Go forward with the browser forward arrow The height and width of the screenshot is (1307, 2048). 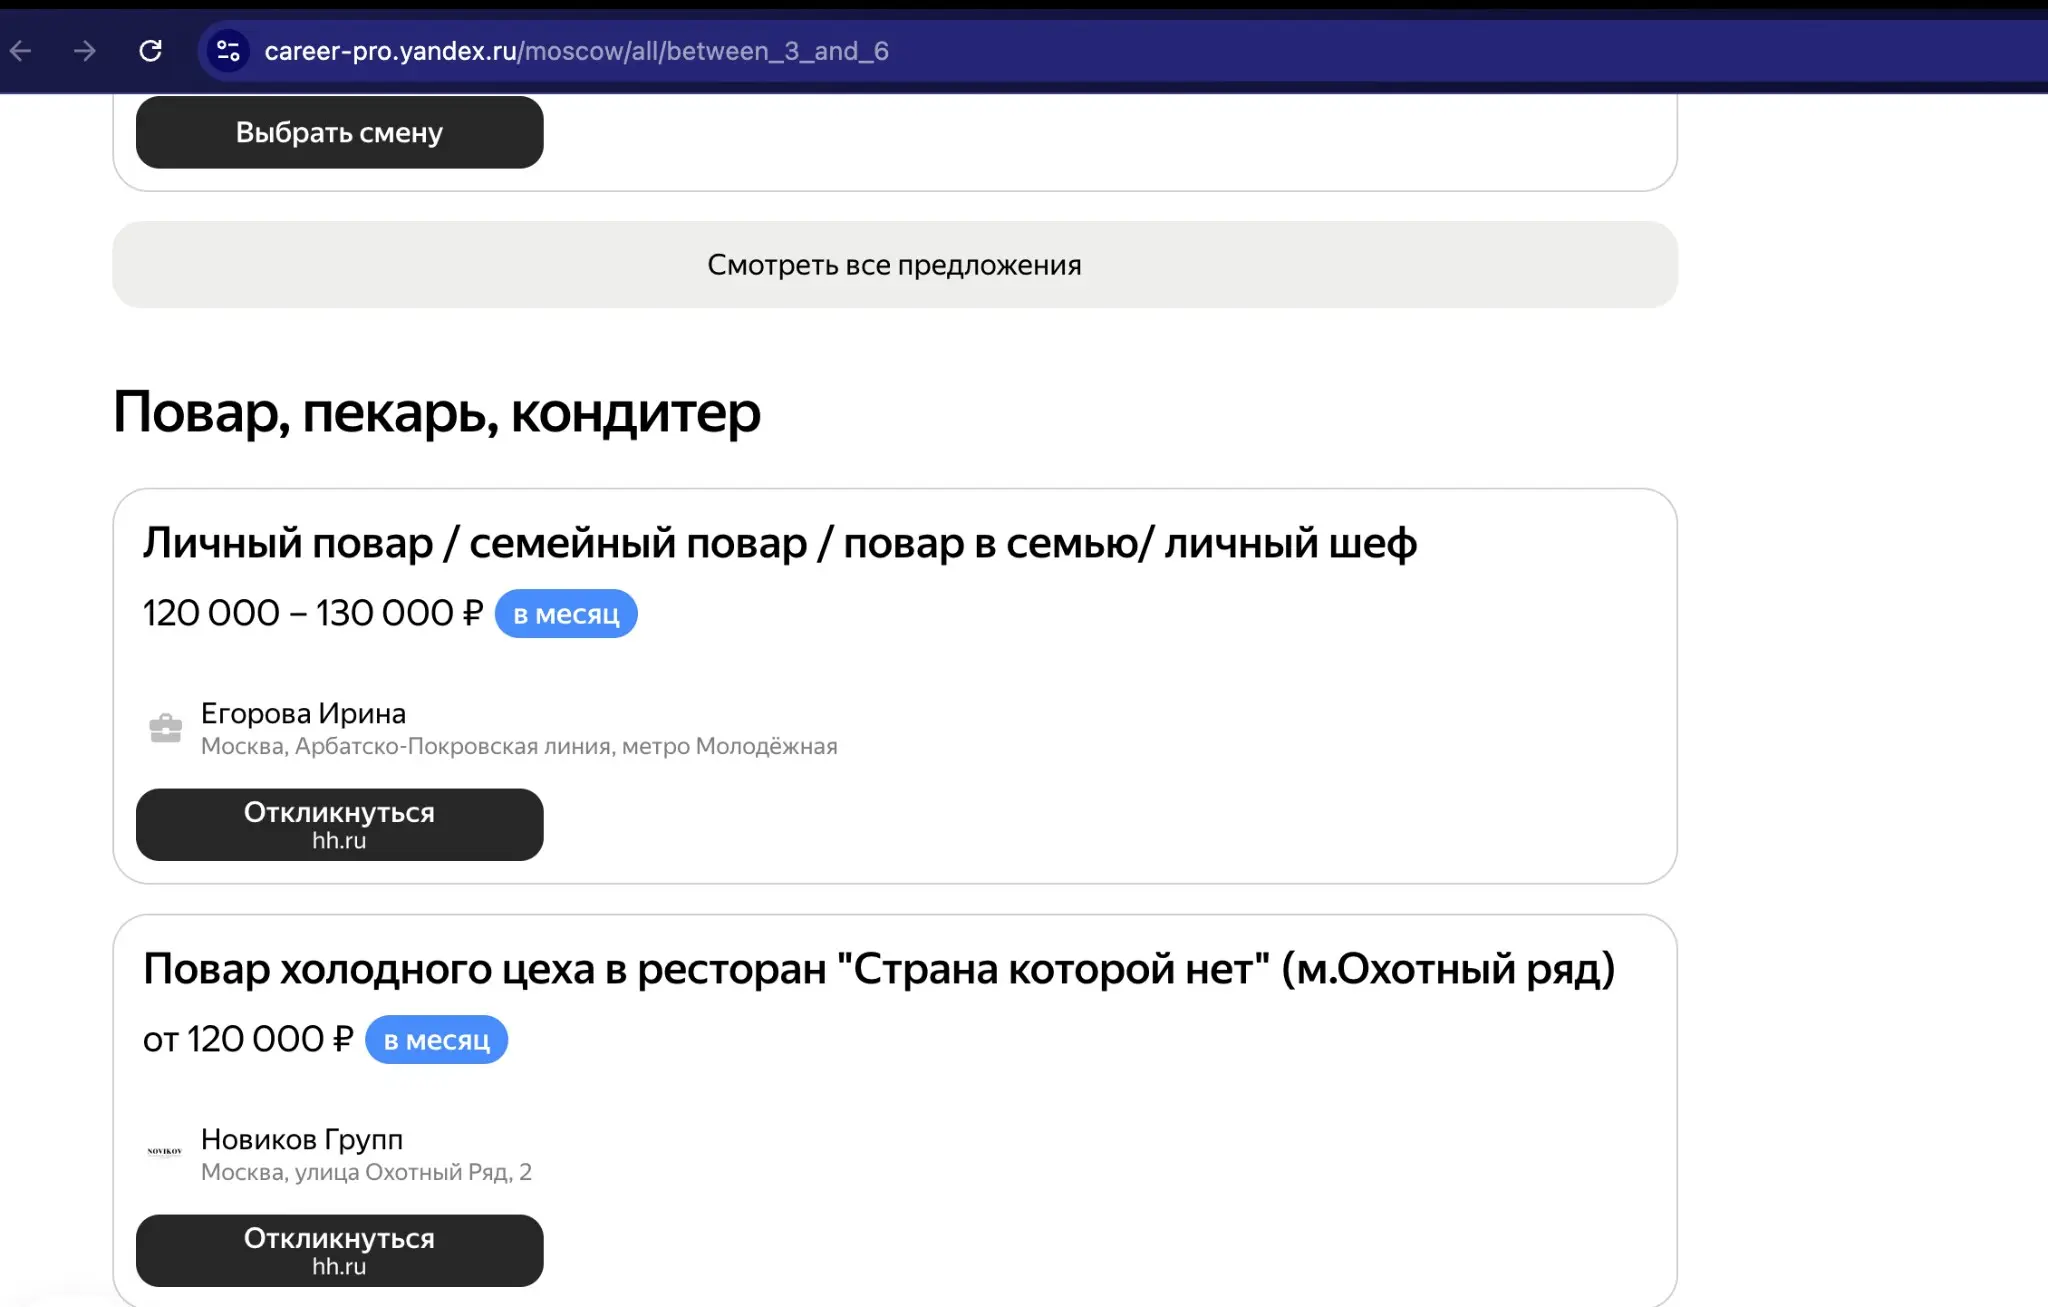point(85,51)
